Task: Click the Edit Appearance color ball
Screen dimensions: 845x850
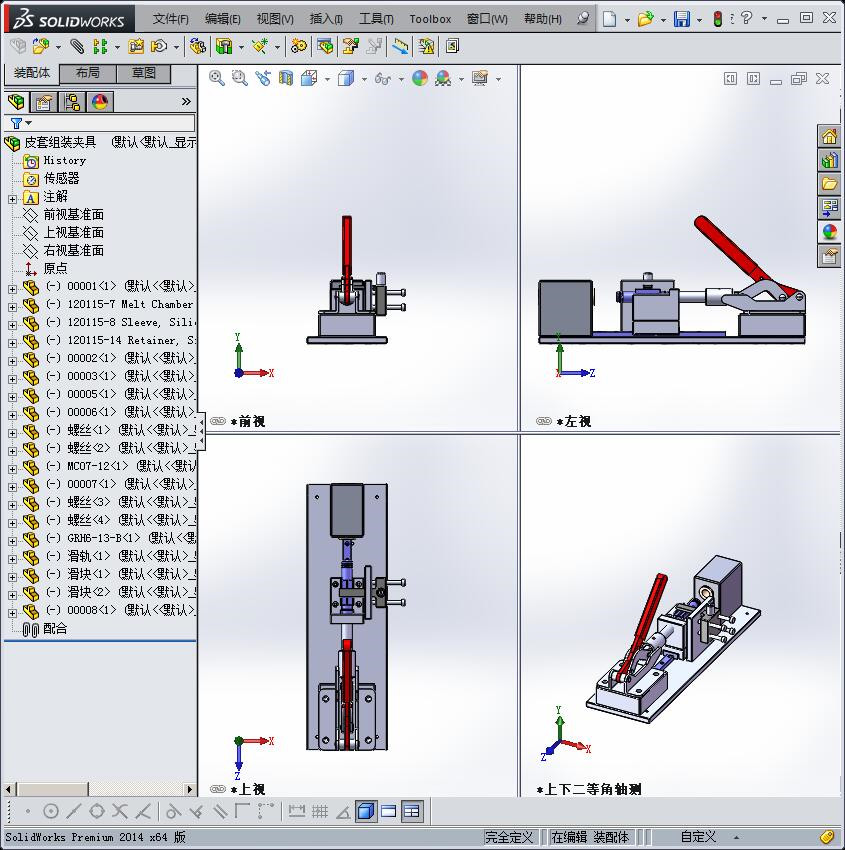Action: 420,79
